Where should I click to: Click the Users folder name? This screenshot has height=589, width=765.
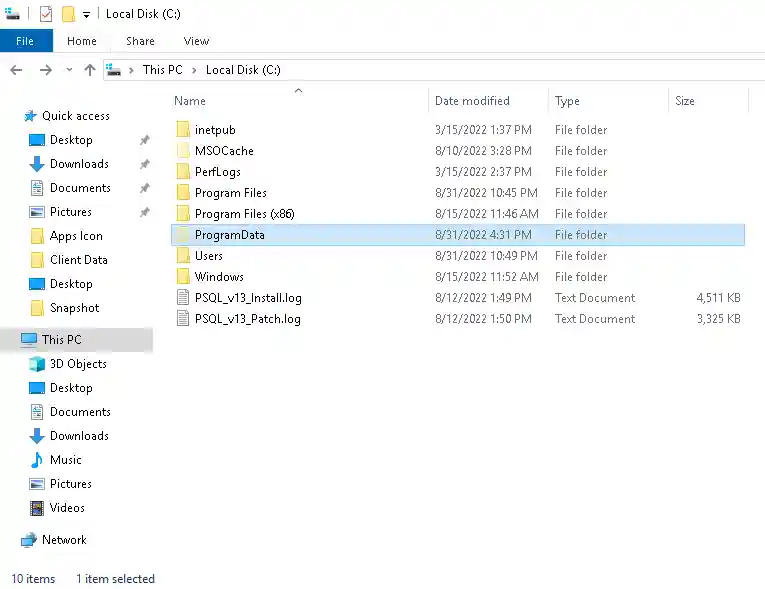tap(208, 256)
